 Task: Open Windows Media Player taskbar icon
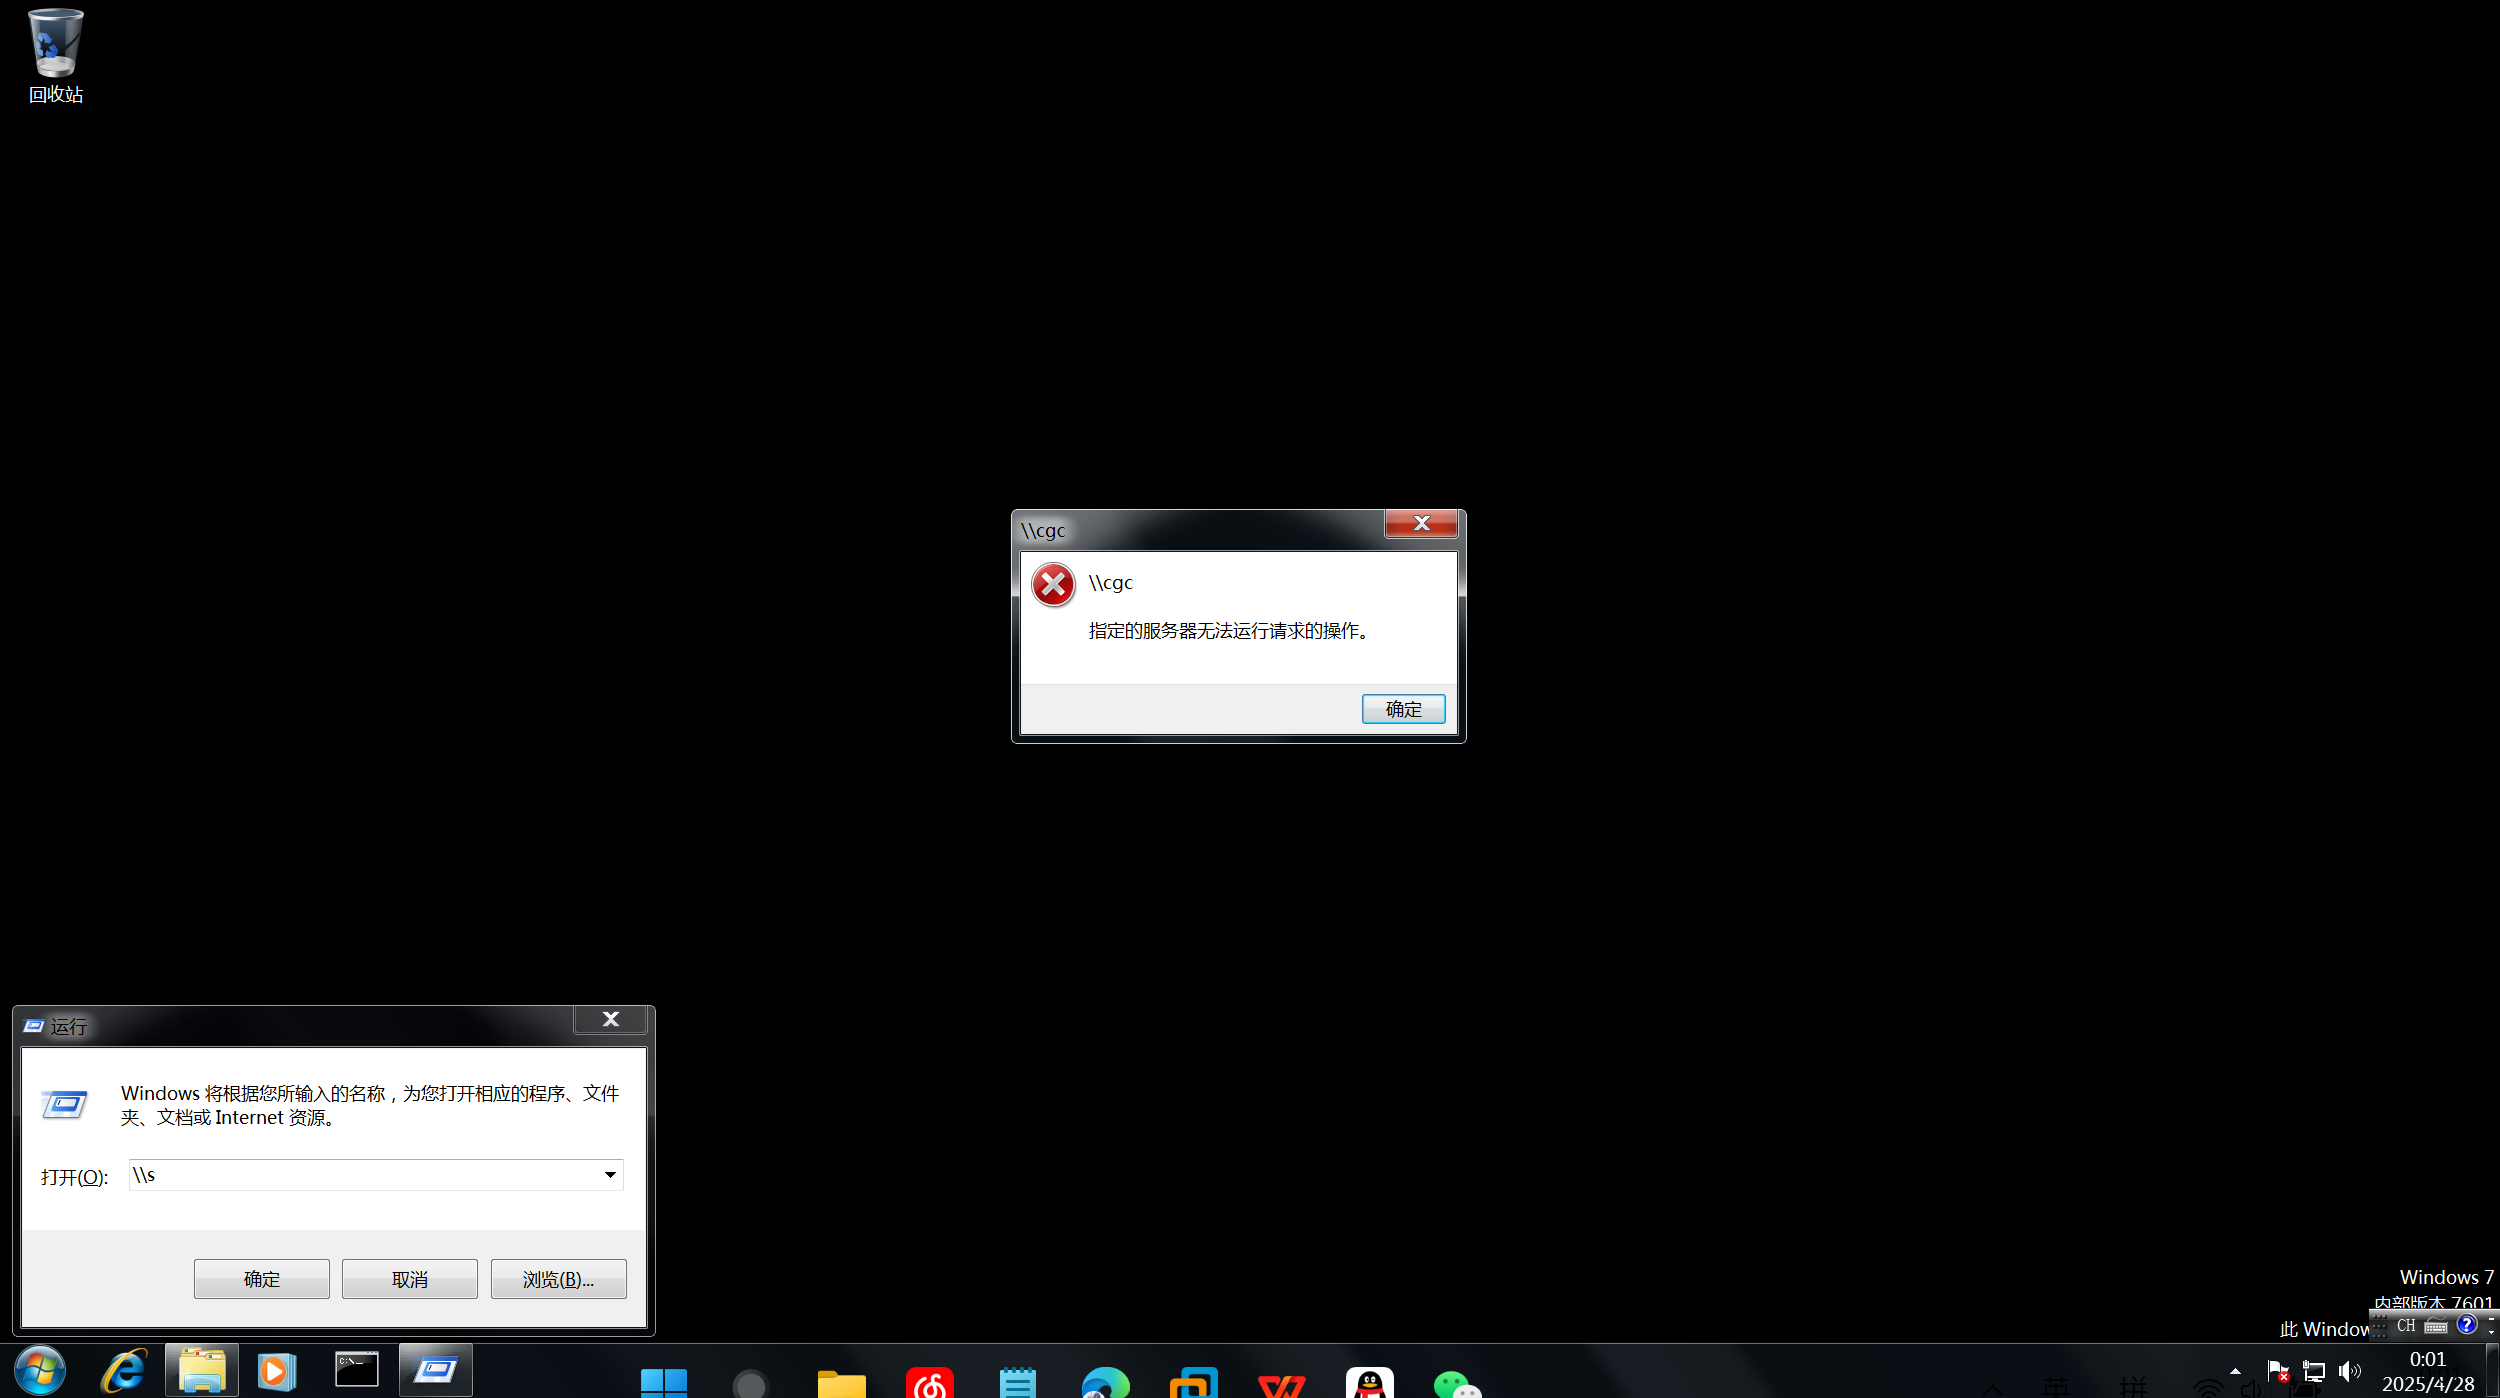point(277,1370)
